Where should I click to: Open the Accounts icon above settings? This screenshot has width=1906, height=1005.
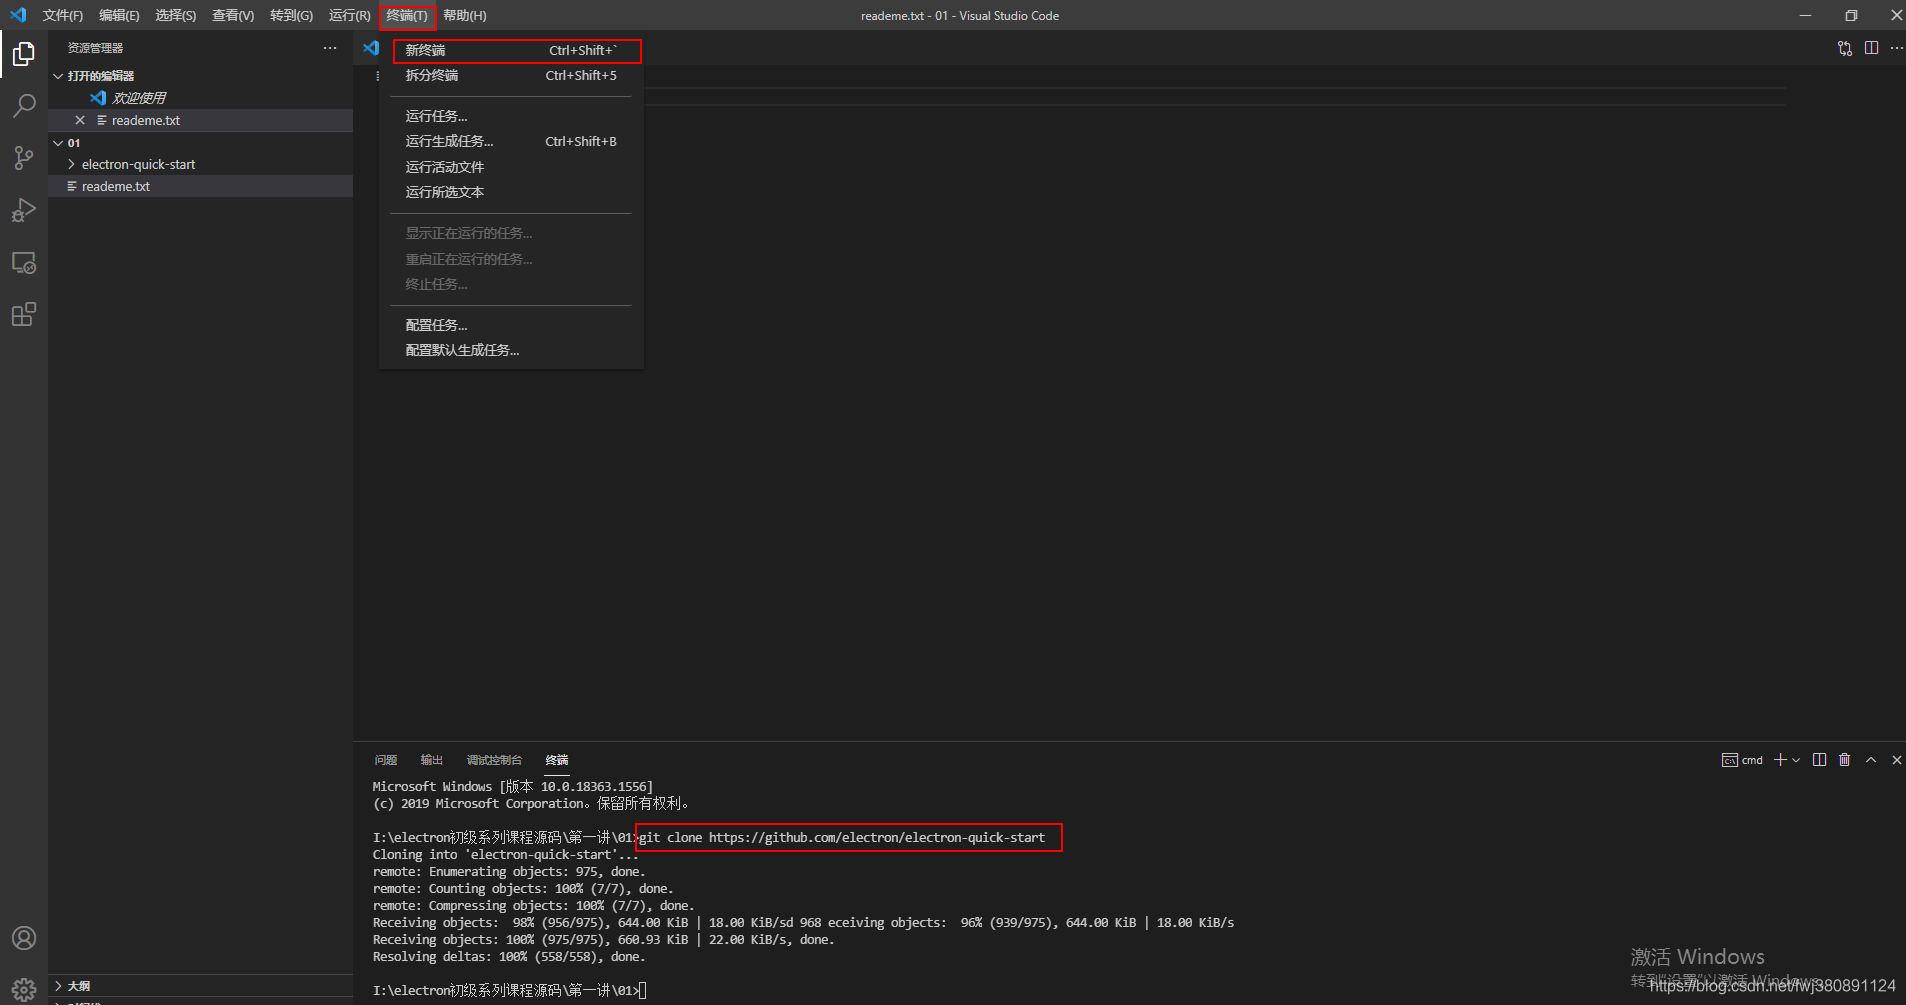pos(23,938)
